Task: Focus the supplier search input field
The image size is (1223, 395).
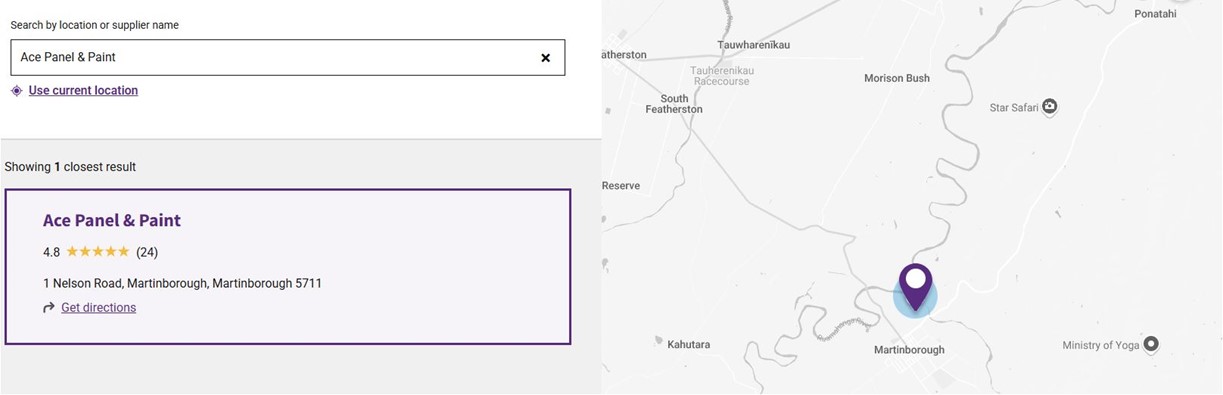Action: point(288,58)
